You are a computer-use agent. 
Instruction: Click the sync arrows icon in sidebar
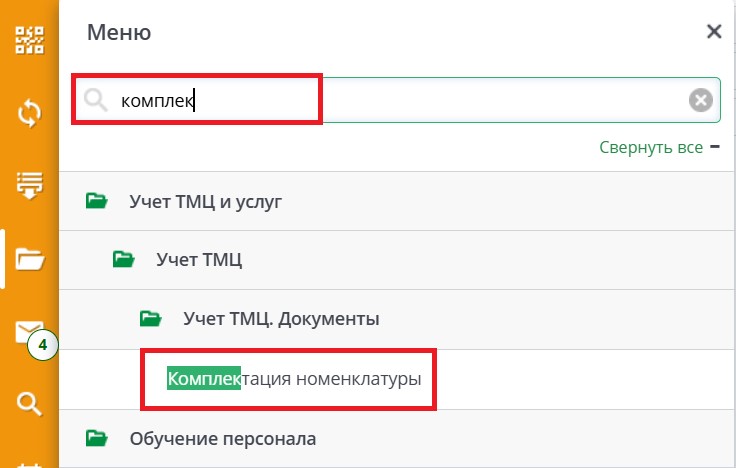click(x=29, y=112)
